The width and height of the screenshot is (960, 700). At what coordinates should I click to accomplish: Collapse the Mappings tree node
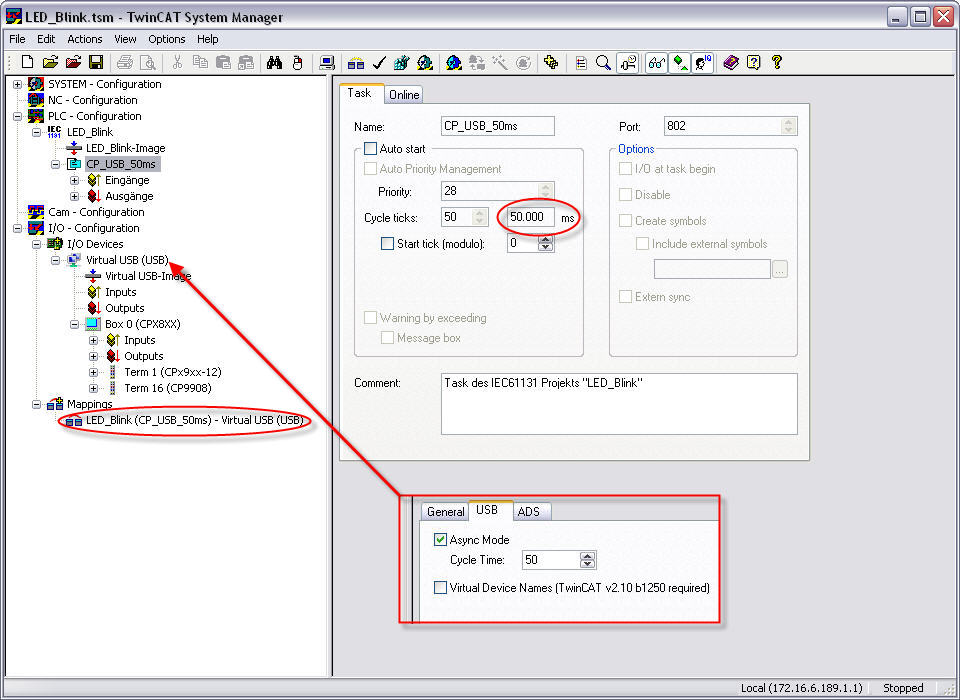(37, 404)
